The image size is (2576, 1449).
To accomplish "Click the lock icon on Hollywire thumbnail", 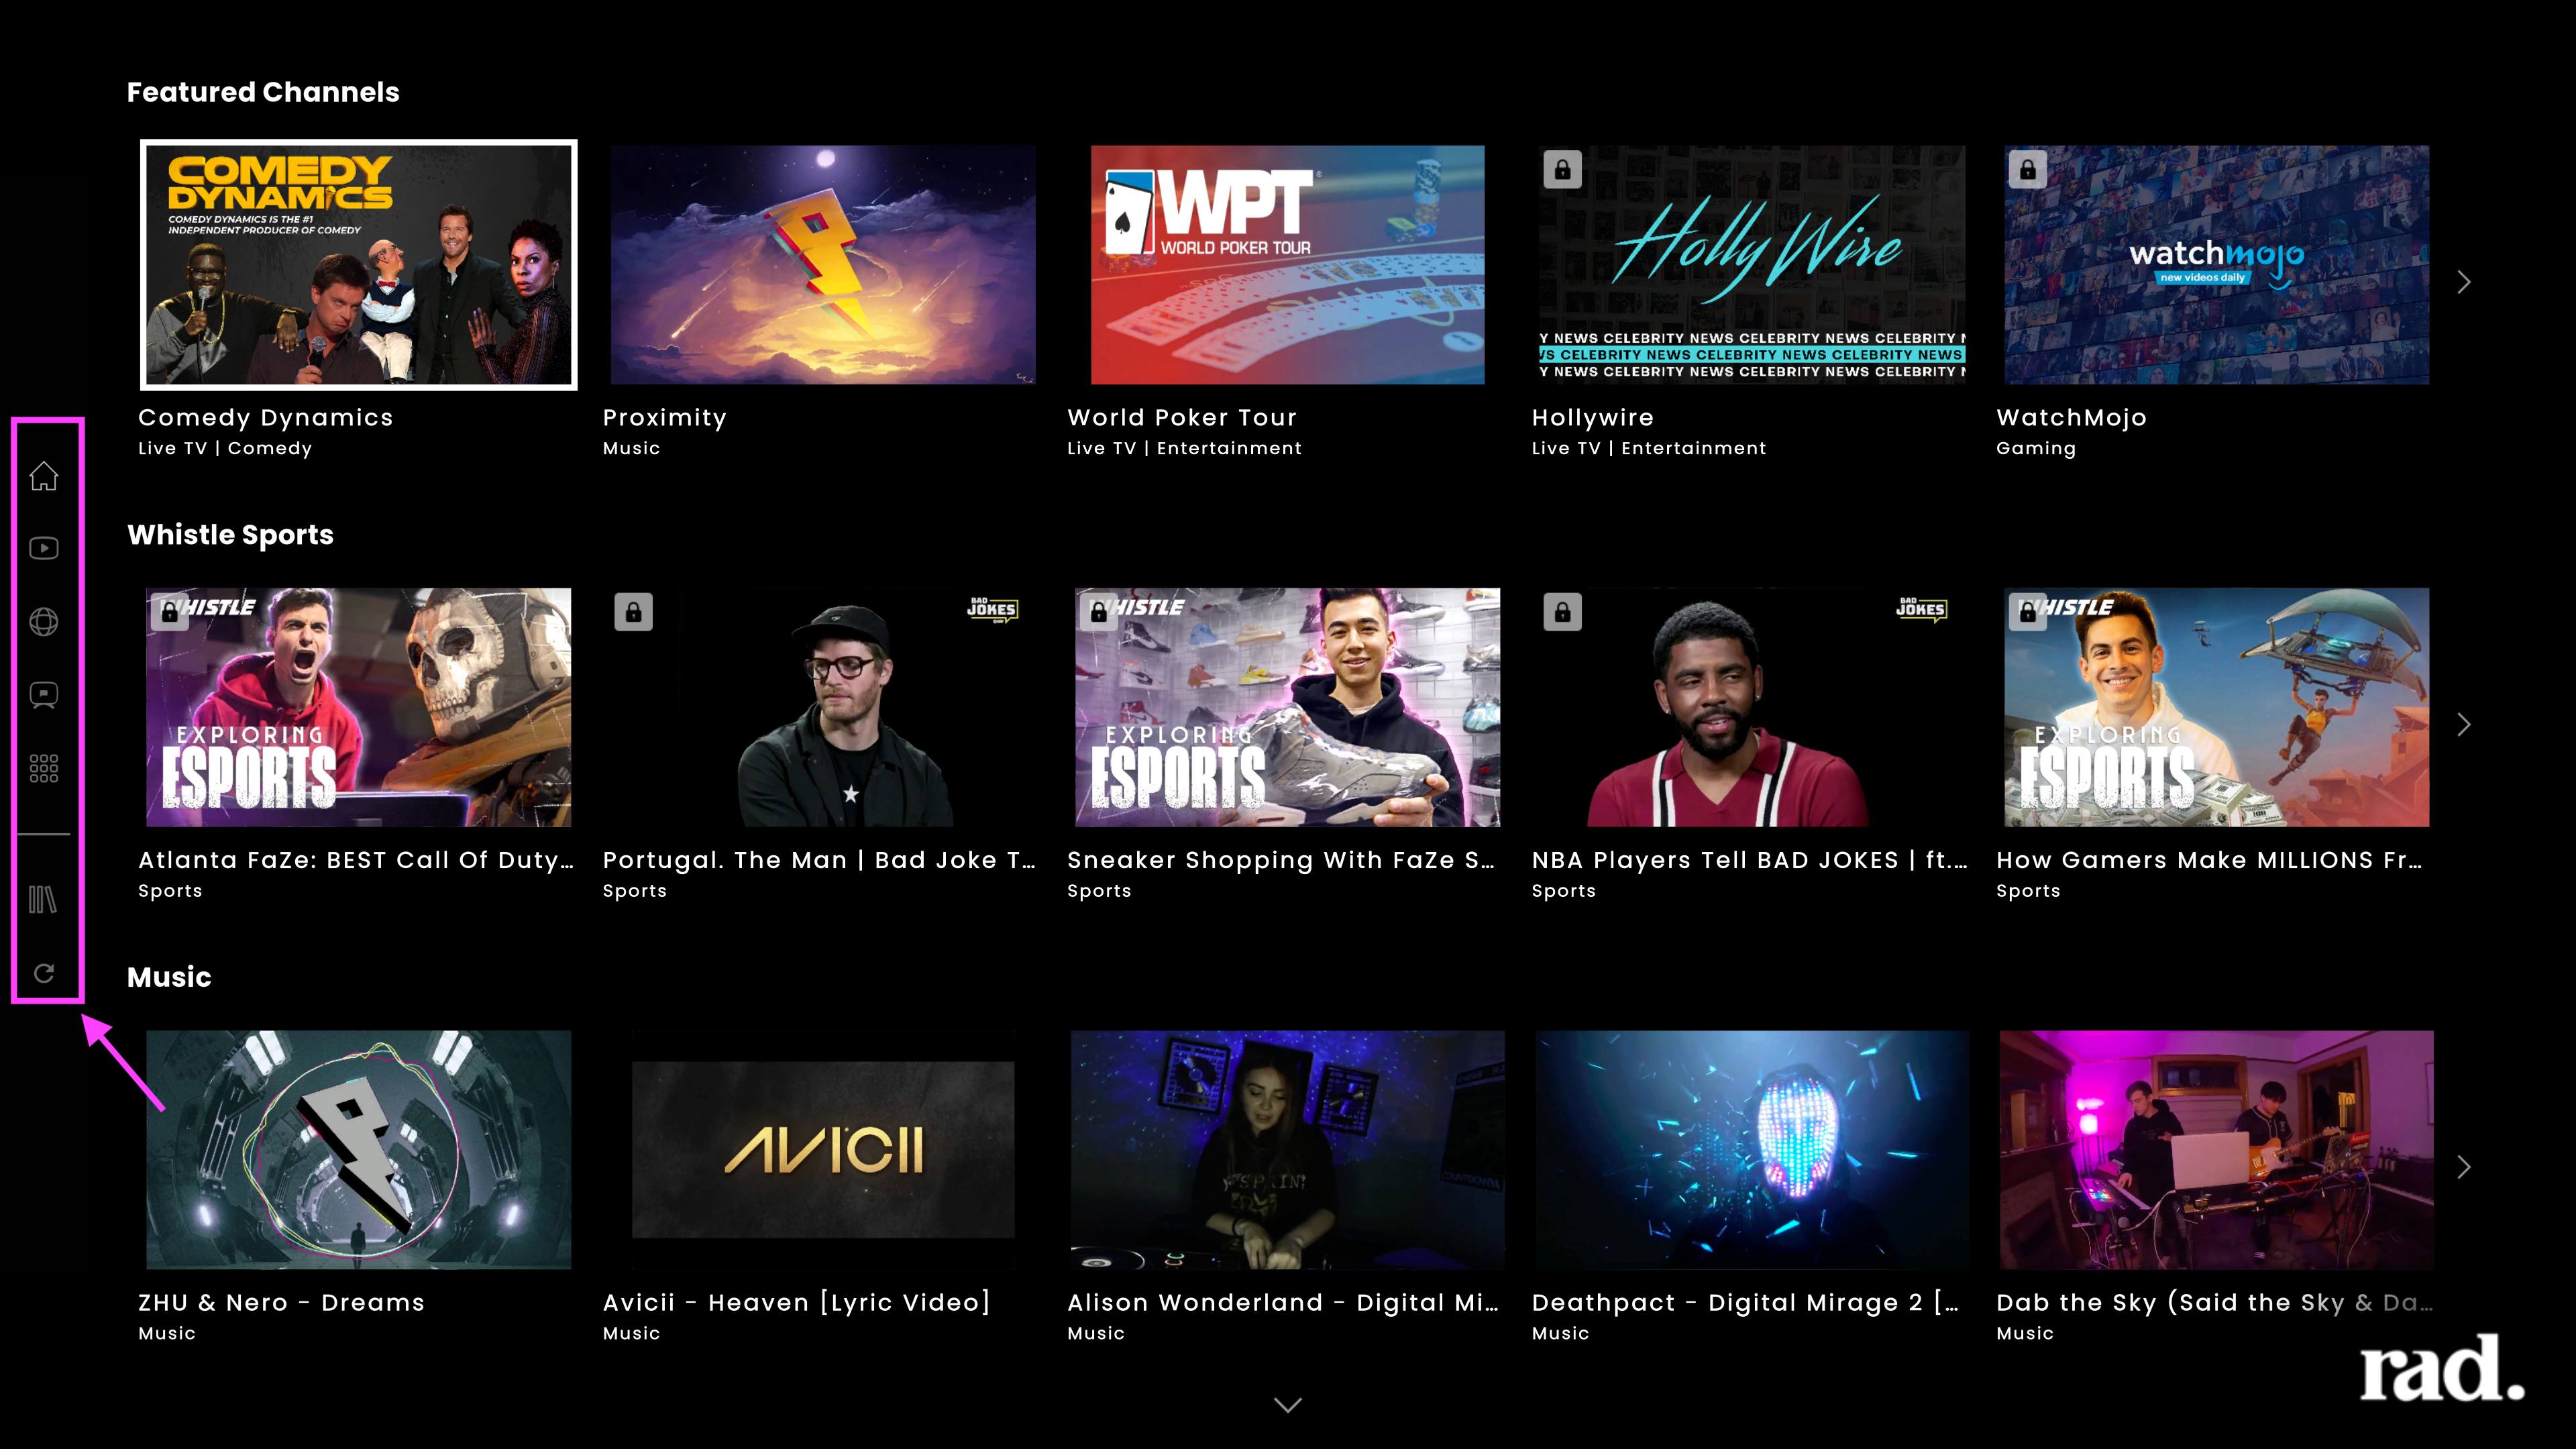I will coord(1562,170).
